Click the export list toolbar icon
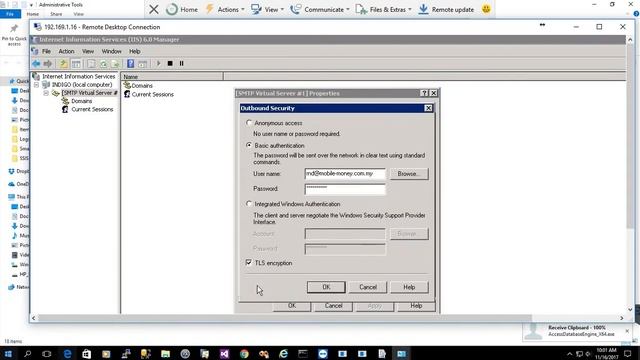 pos(115,64)
